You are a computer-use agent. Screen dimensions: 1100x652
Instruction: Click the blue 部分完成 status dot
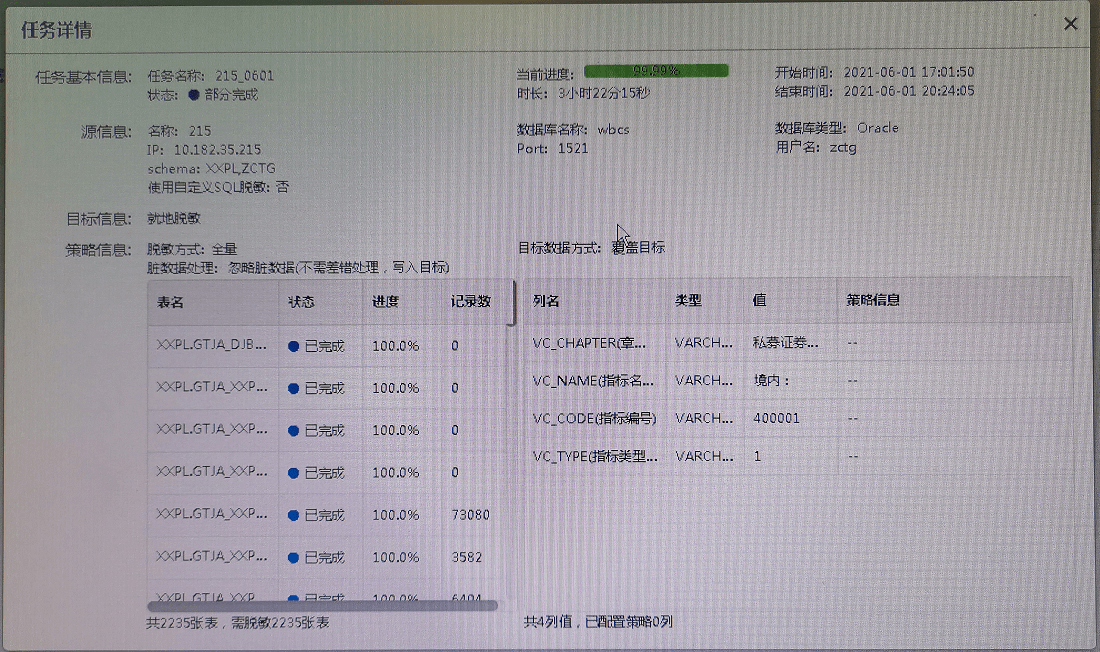pyautogui.click(x=194, y=95)
